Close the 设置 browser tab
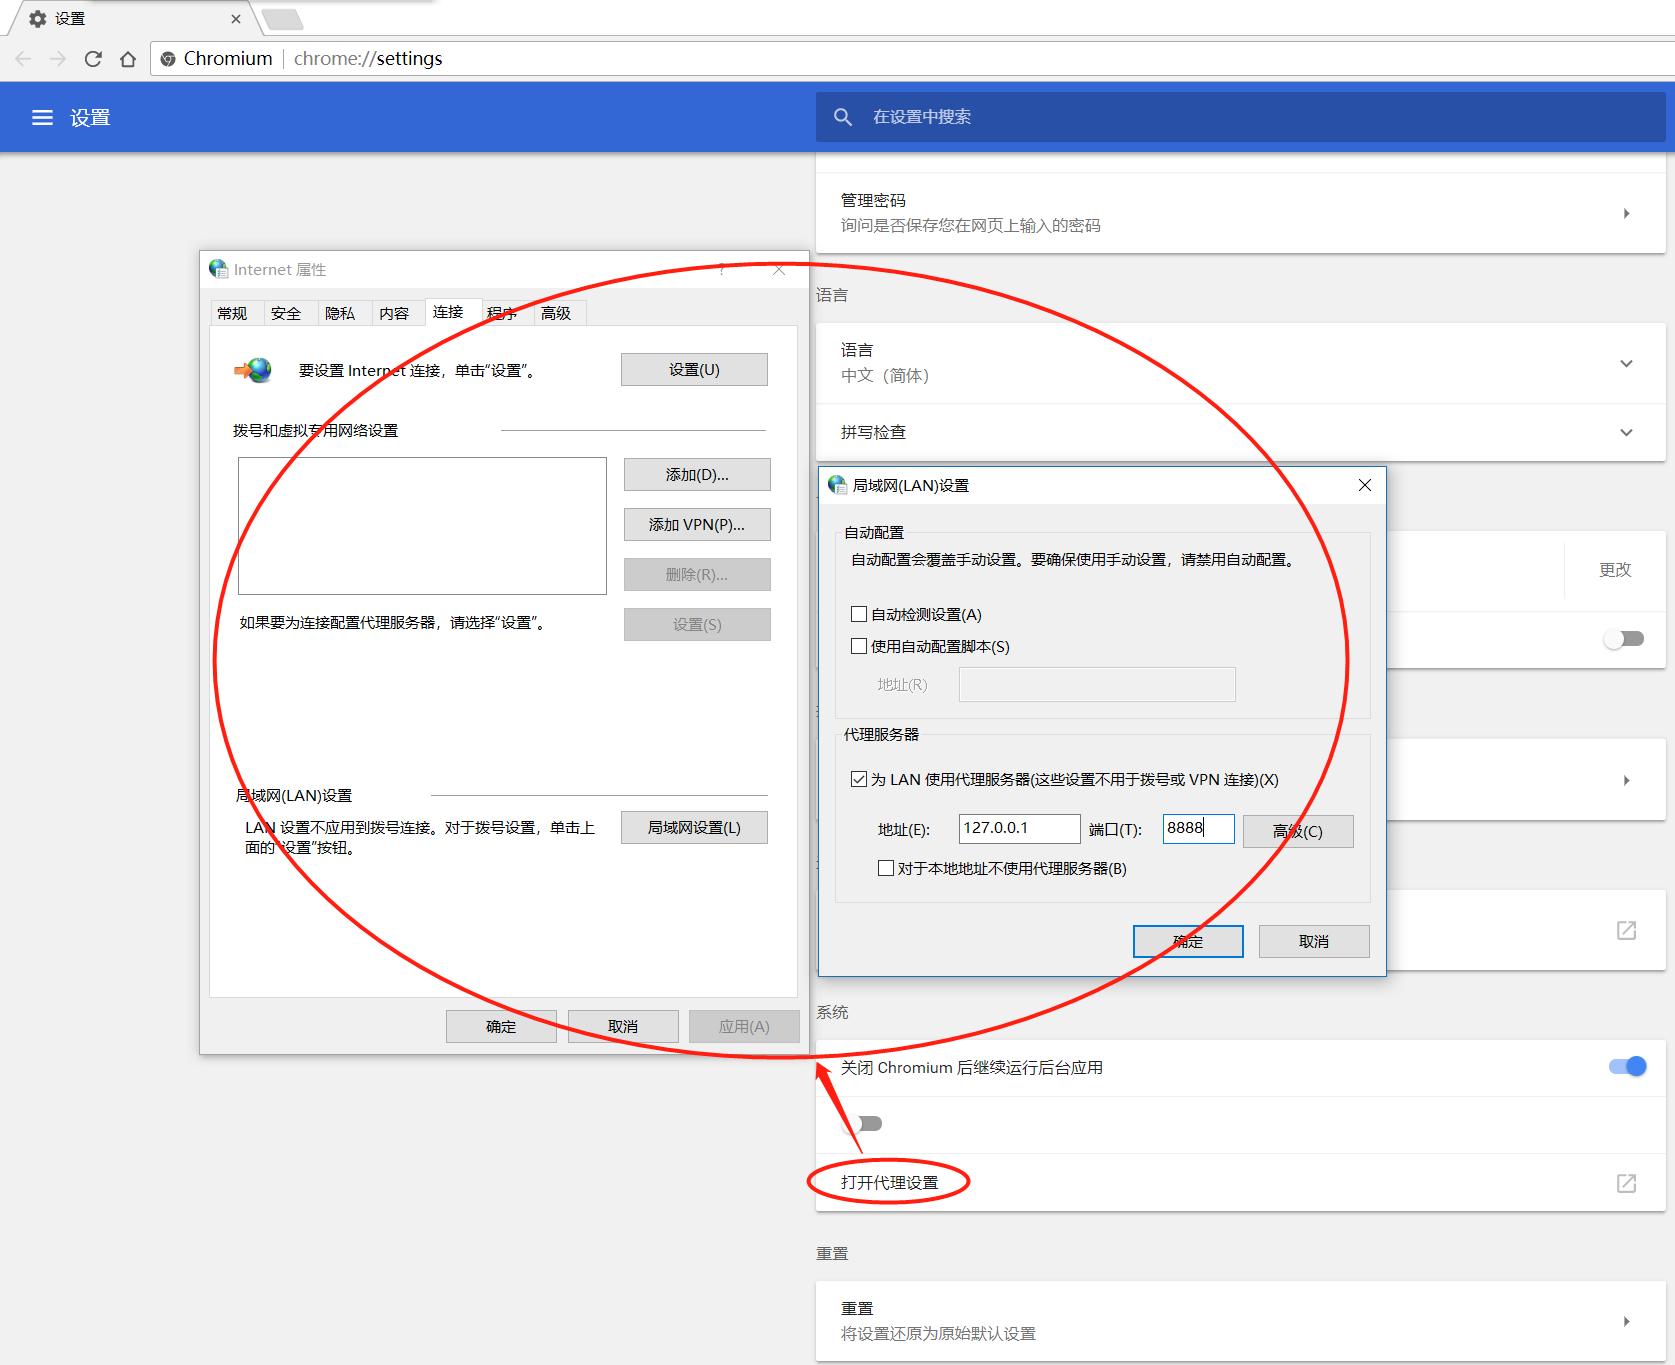Image resolution: width=1675 pixels, height=1365 pixels. pyautogui.click(x=236, y=19)
